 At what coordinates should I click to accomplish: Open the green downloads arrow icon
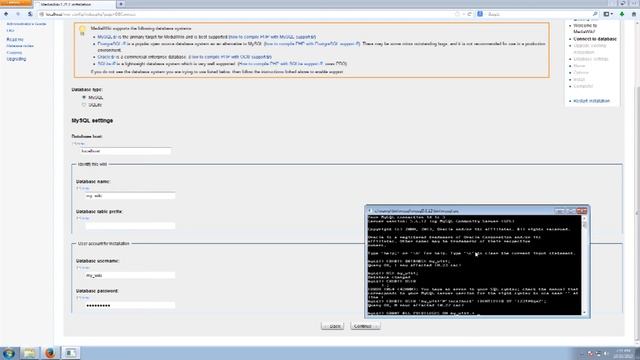622,14
